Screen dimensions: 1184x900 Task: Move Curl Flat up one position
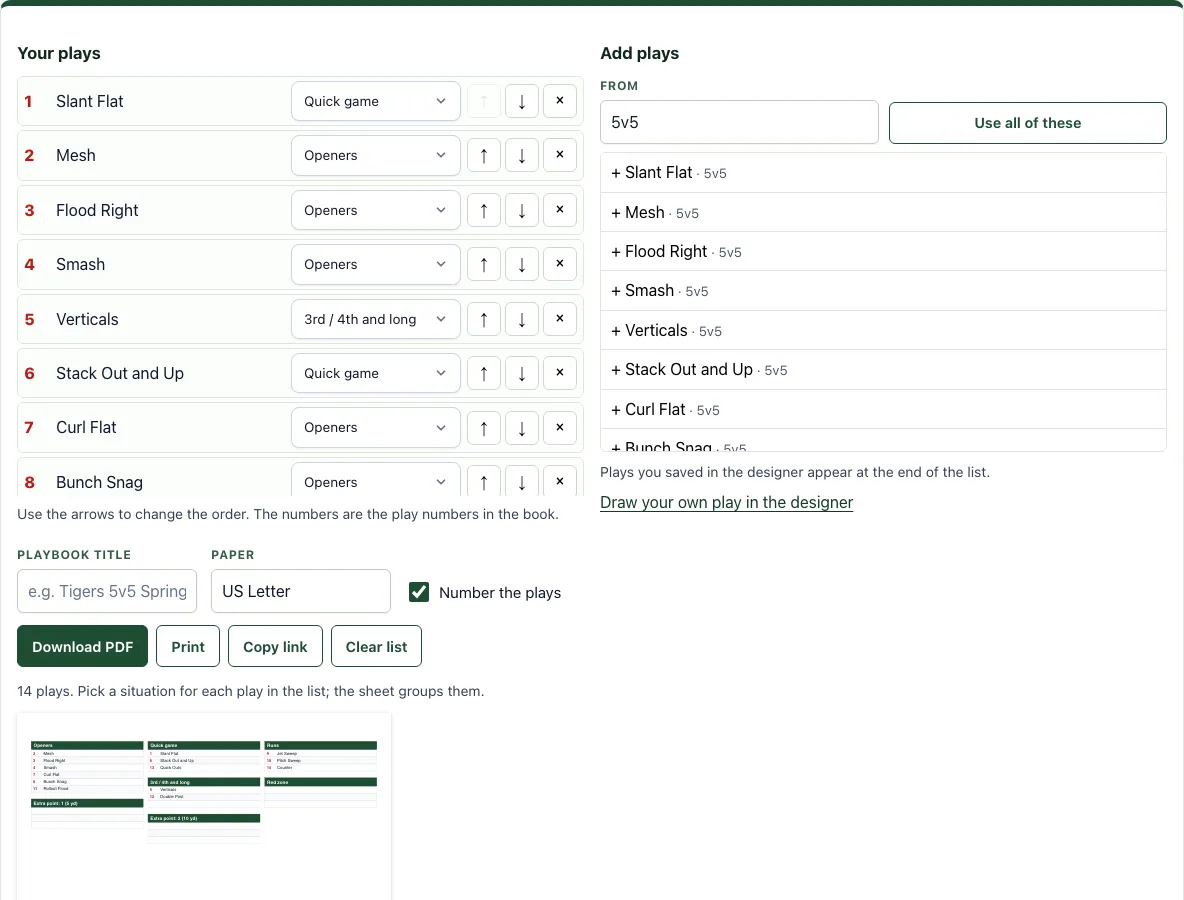[x=484, y=427]
